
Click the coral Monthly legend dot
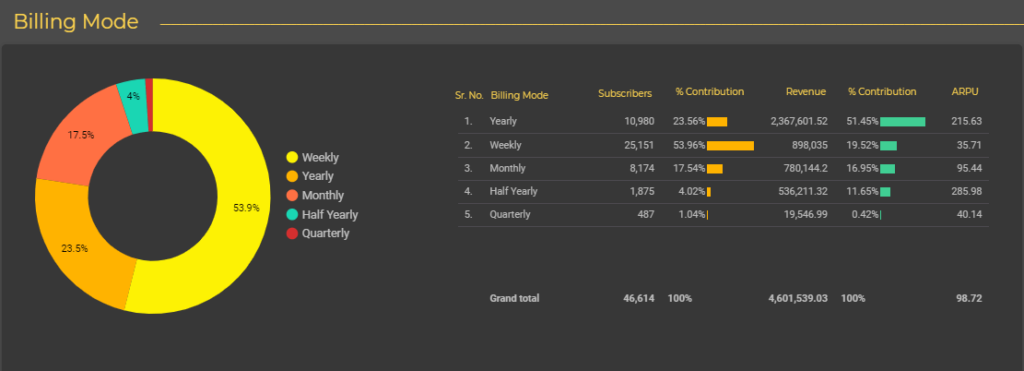pyautogui.click(x=292, y=195)
